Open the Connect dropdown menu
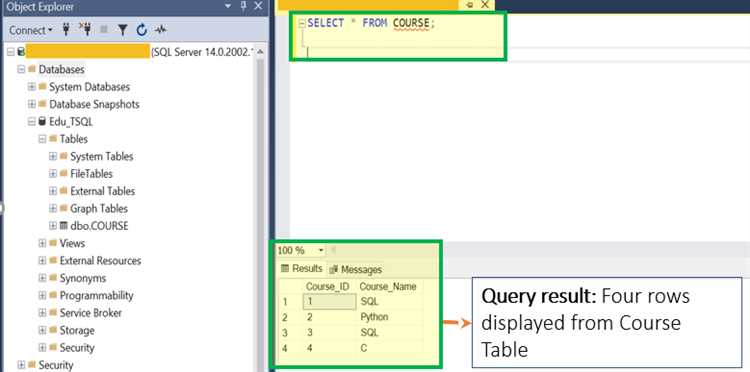This screenshot has width=750, height=372. [x=31, y=30]
